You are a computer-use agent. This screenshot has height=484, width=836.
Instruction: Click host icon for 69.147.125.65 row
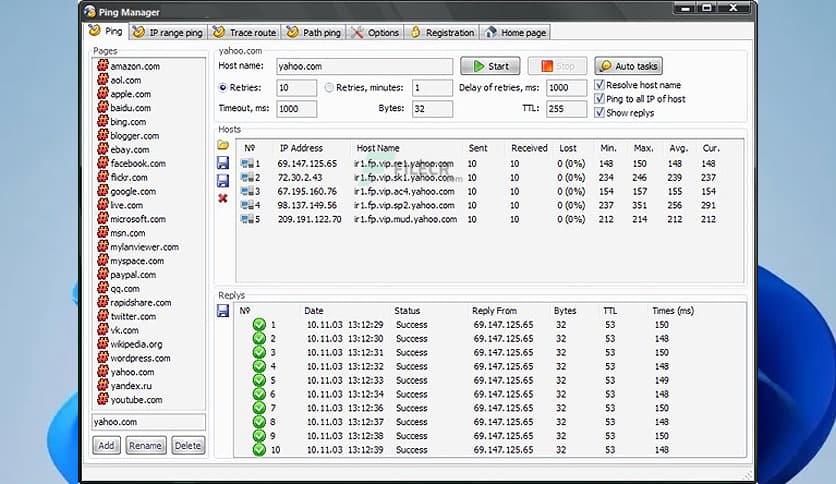(x=247, y=164)
